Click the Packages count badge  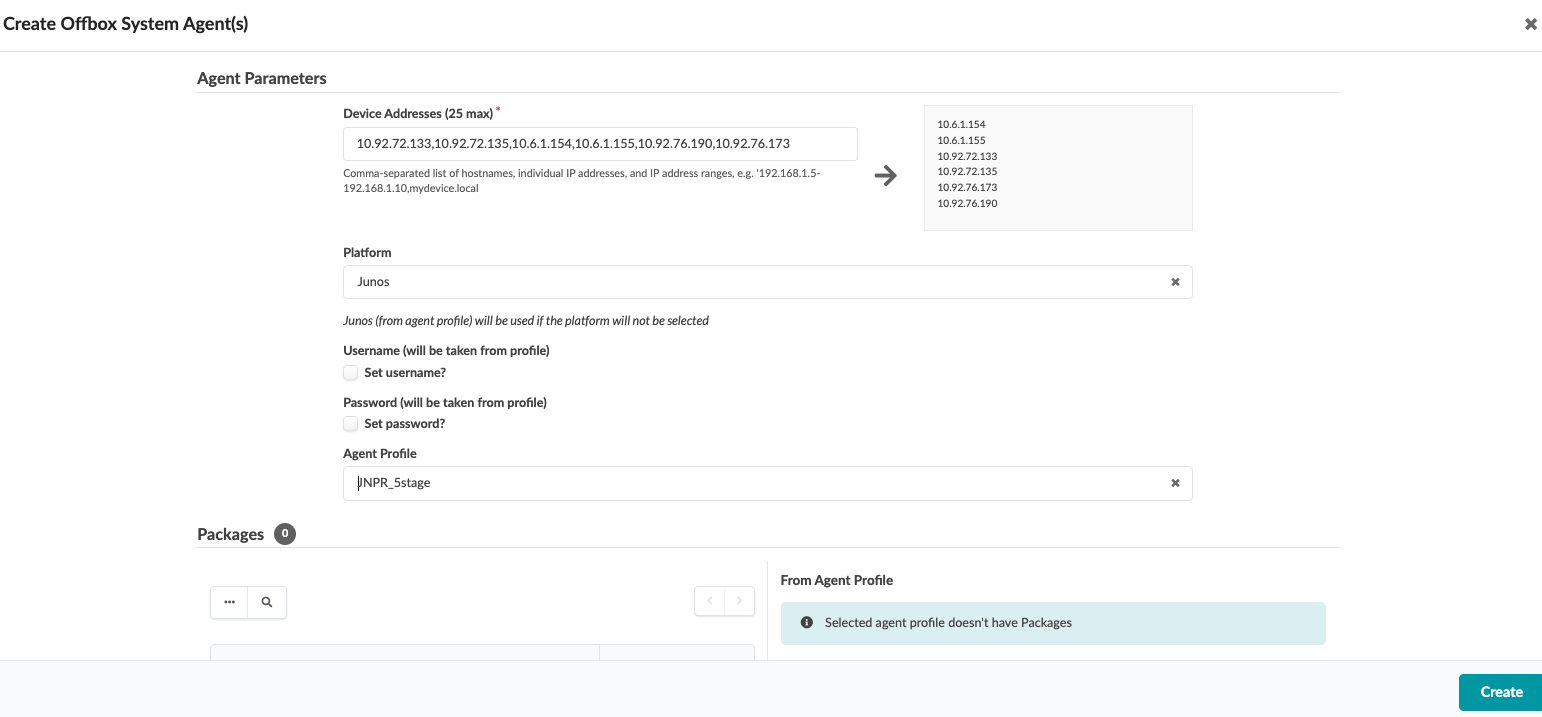pos(285,534)
